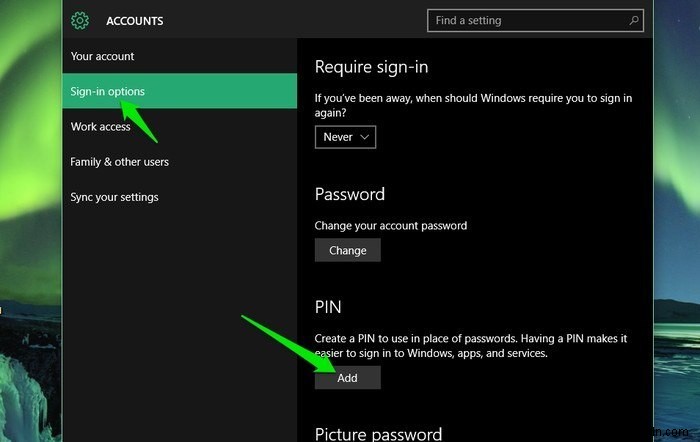Click the PIN section heading
Screen dimensions: 700x442
coord(328,307)
